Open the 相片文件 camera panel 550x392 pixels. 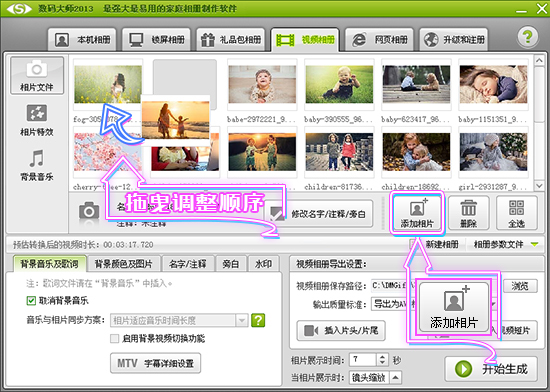37,76
